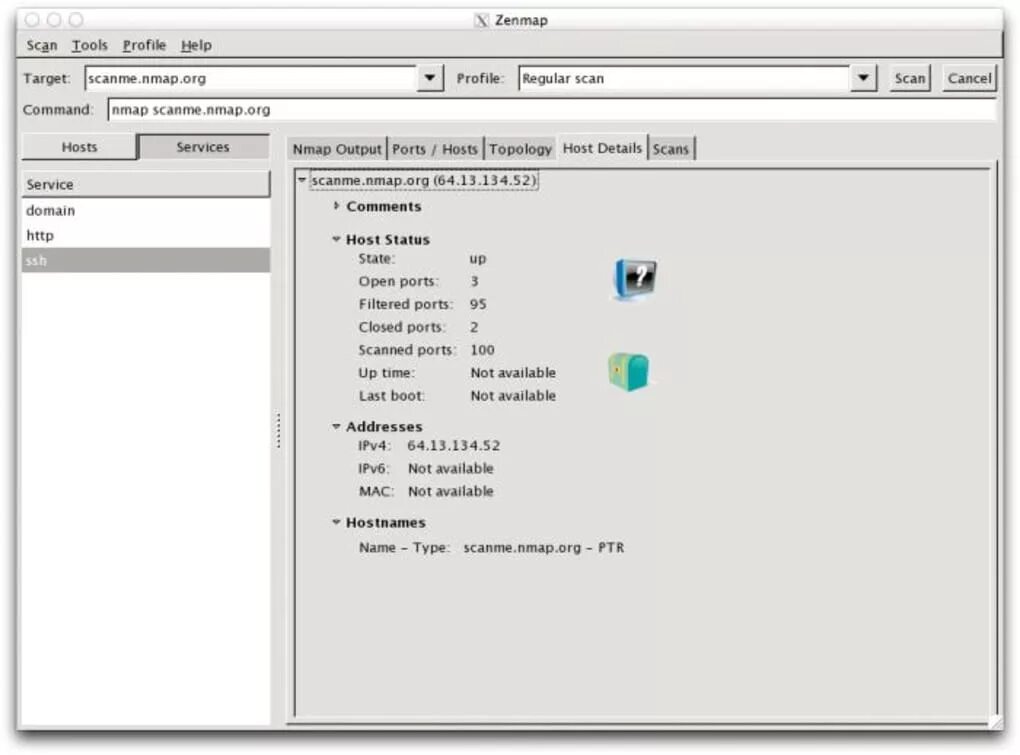The height and width of the screenshot is (755, 1020).
Task: Focus the Target input field
Action: (x=250, y=78)
